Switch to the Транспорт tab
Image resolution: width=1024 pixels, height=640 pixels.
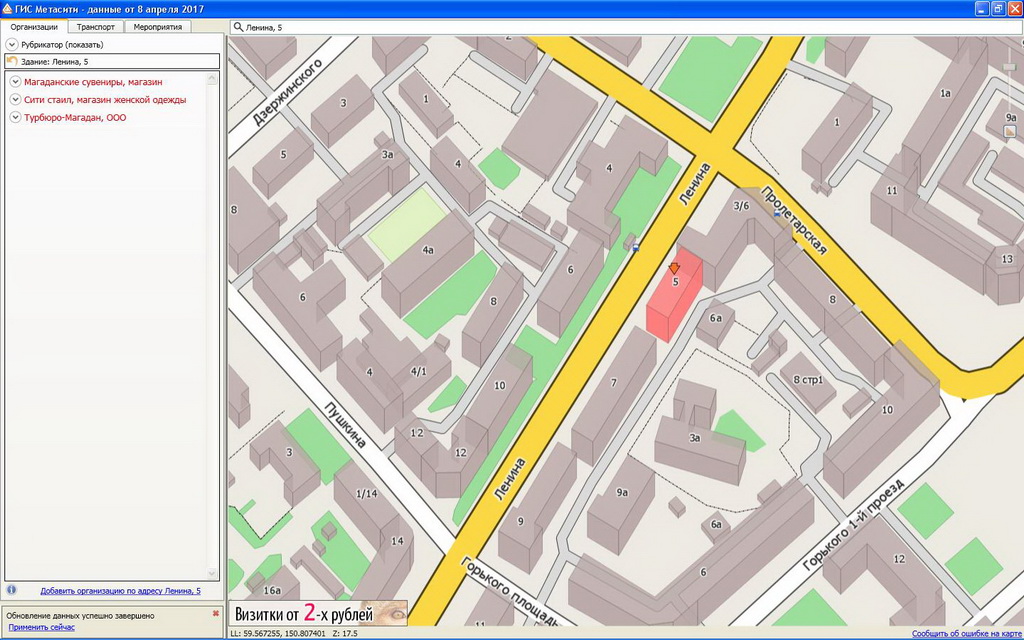click(x=96, y=27)
